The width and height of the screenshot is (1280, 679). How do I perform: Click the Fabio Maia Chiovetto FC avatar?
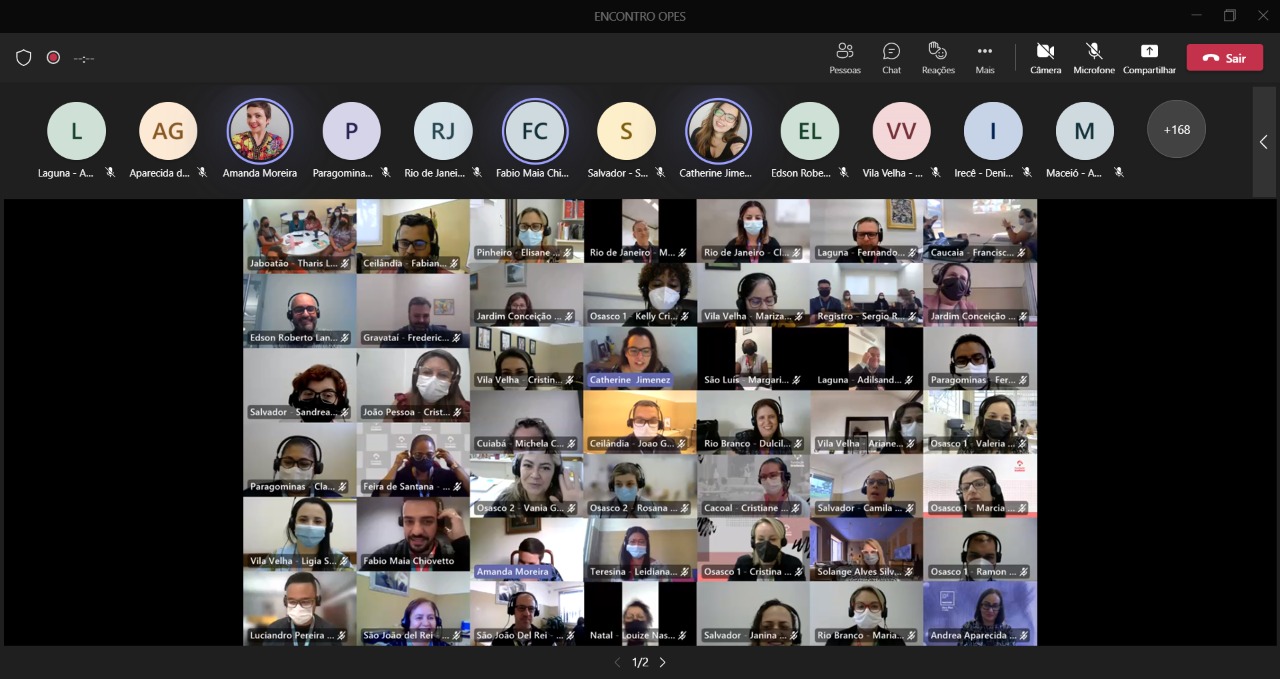[535, 131]
